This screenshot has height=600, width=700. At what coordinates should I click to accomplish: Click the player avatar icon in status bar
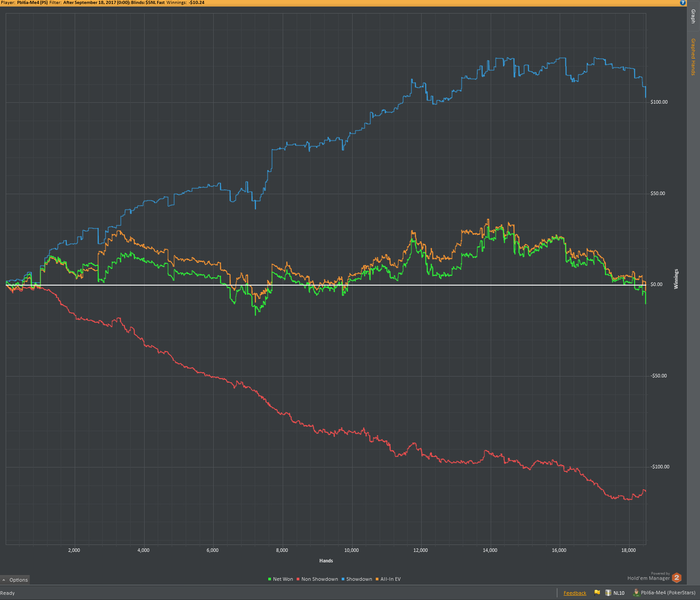click(x=636, y=592)
